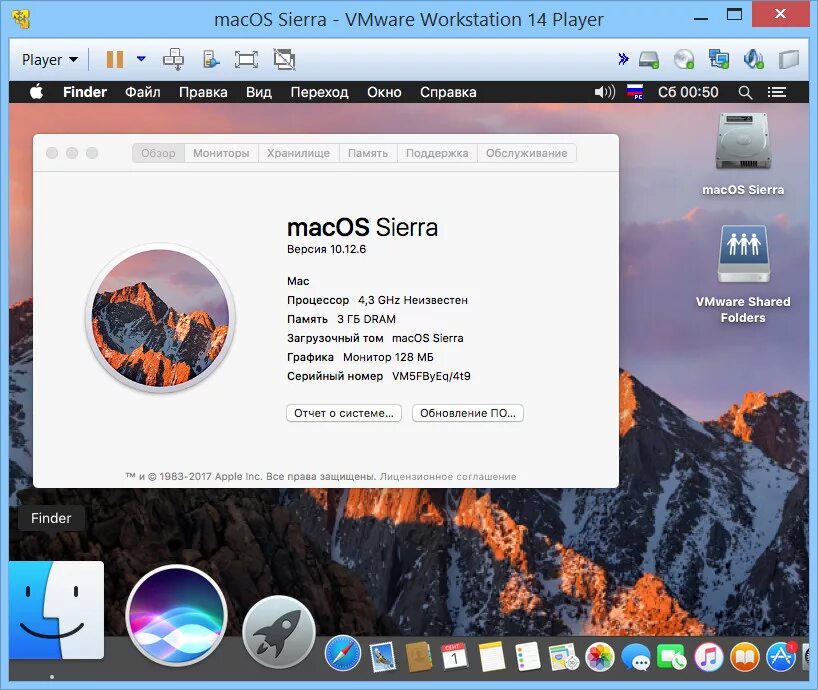Viewport: 818px width, 690px height.
Task: Select the macOS Sierra drive on desktop
Action: [743, 155]
